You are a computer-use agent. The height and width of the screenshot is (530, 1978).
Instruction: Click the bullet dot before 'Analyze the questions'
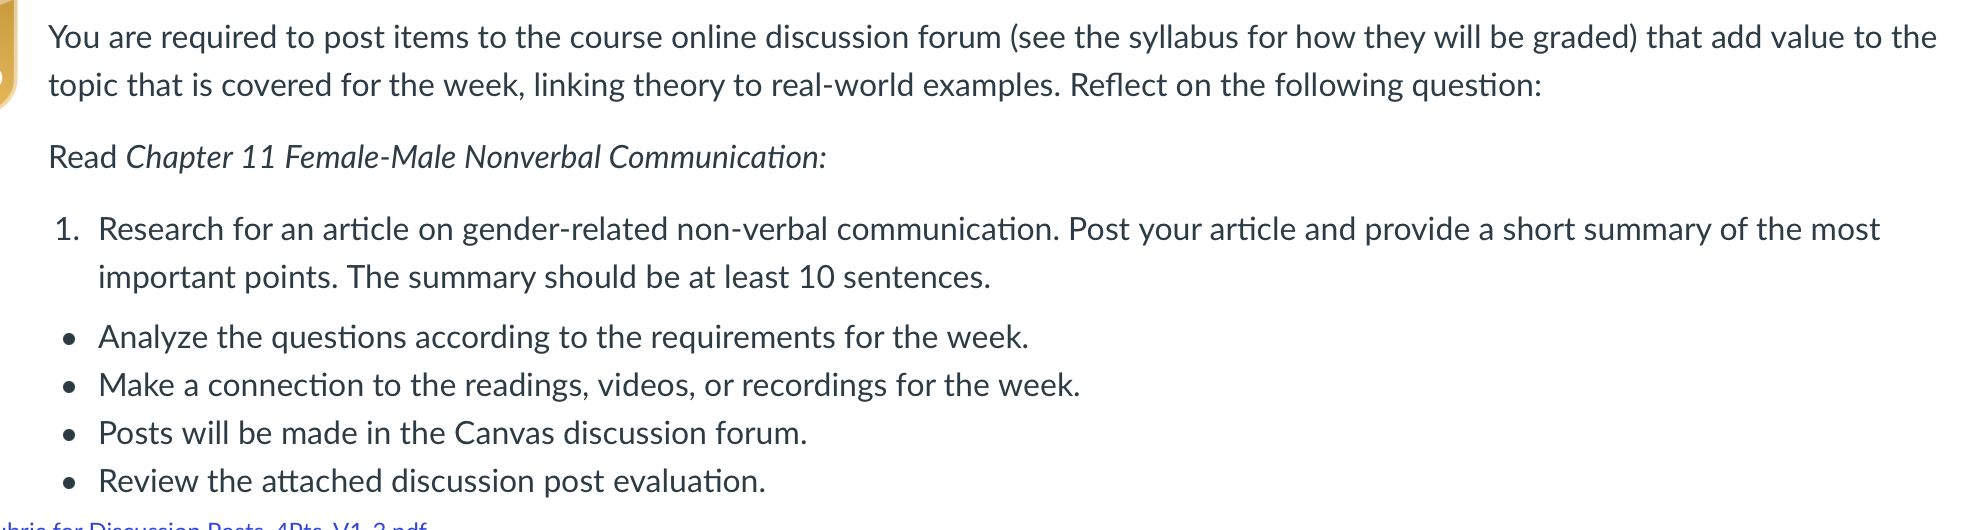(x=68, y=340)
